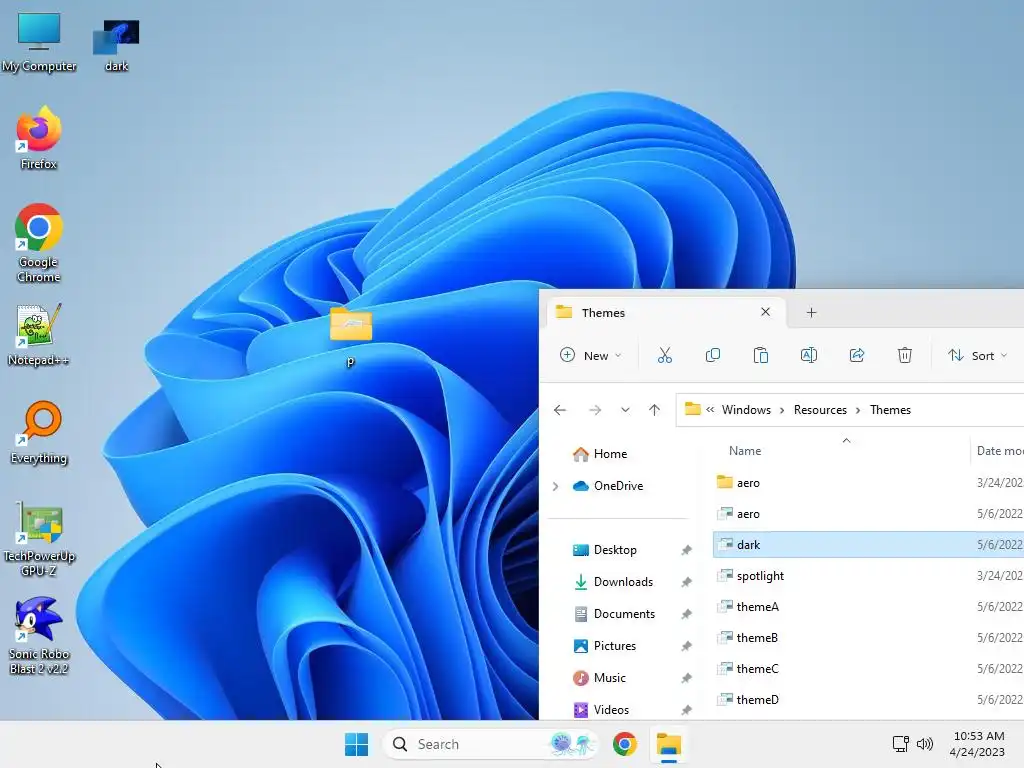
Task: Open Chrome from the taskbar
Action: (625, 744)
